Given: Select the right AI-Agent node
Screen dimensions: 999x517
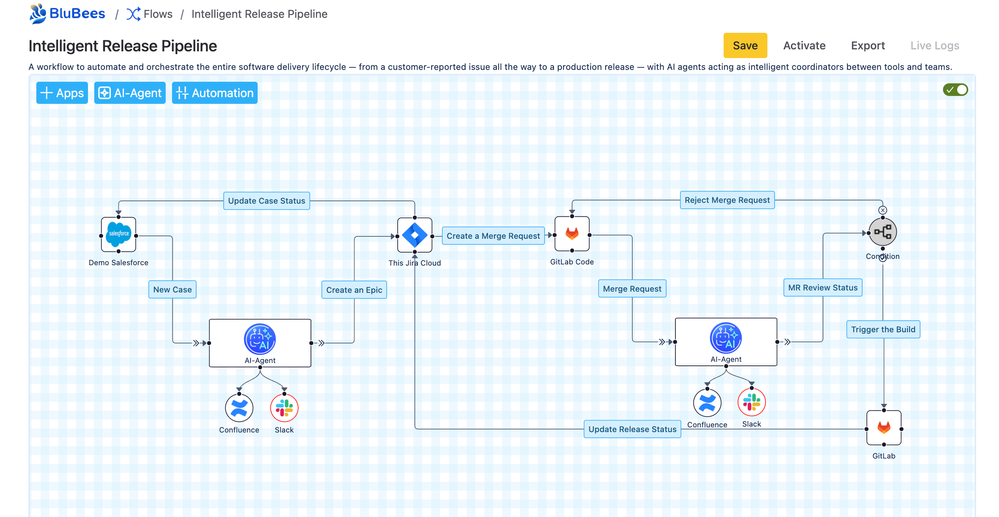Looking at the screenshot, I should [726, 342].
